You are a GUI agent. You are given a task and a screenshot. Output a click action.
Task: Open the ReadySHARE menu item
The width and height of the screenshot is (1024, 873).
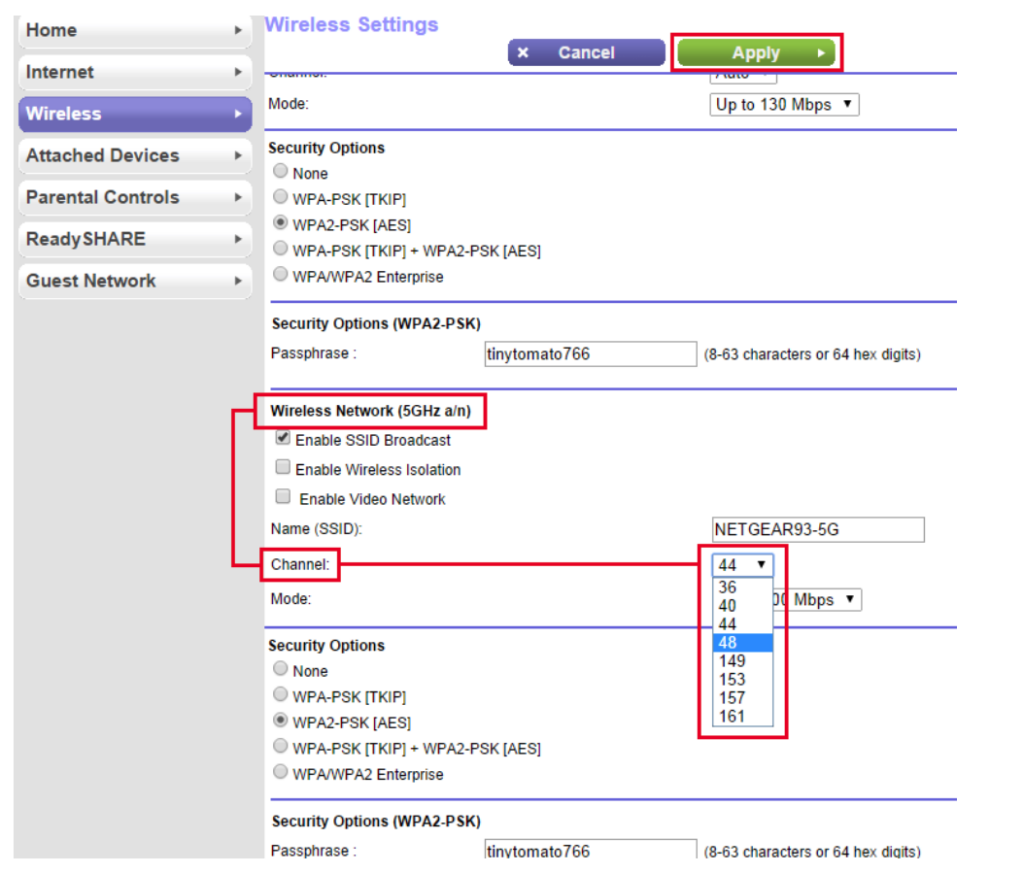tap(134, 240)
